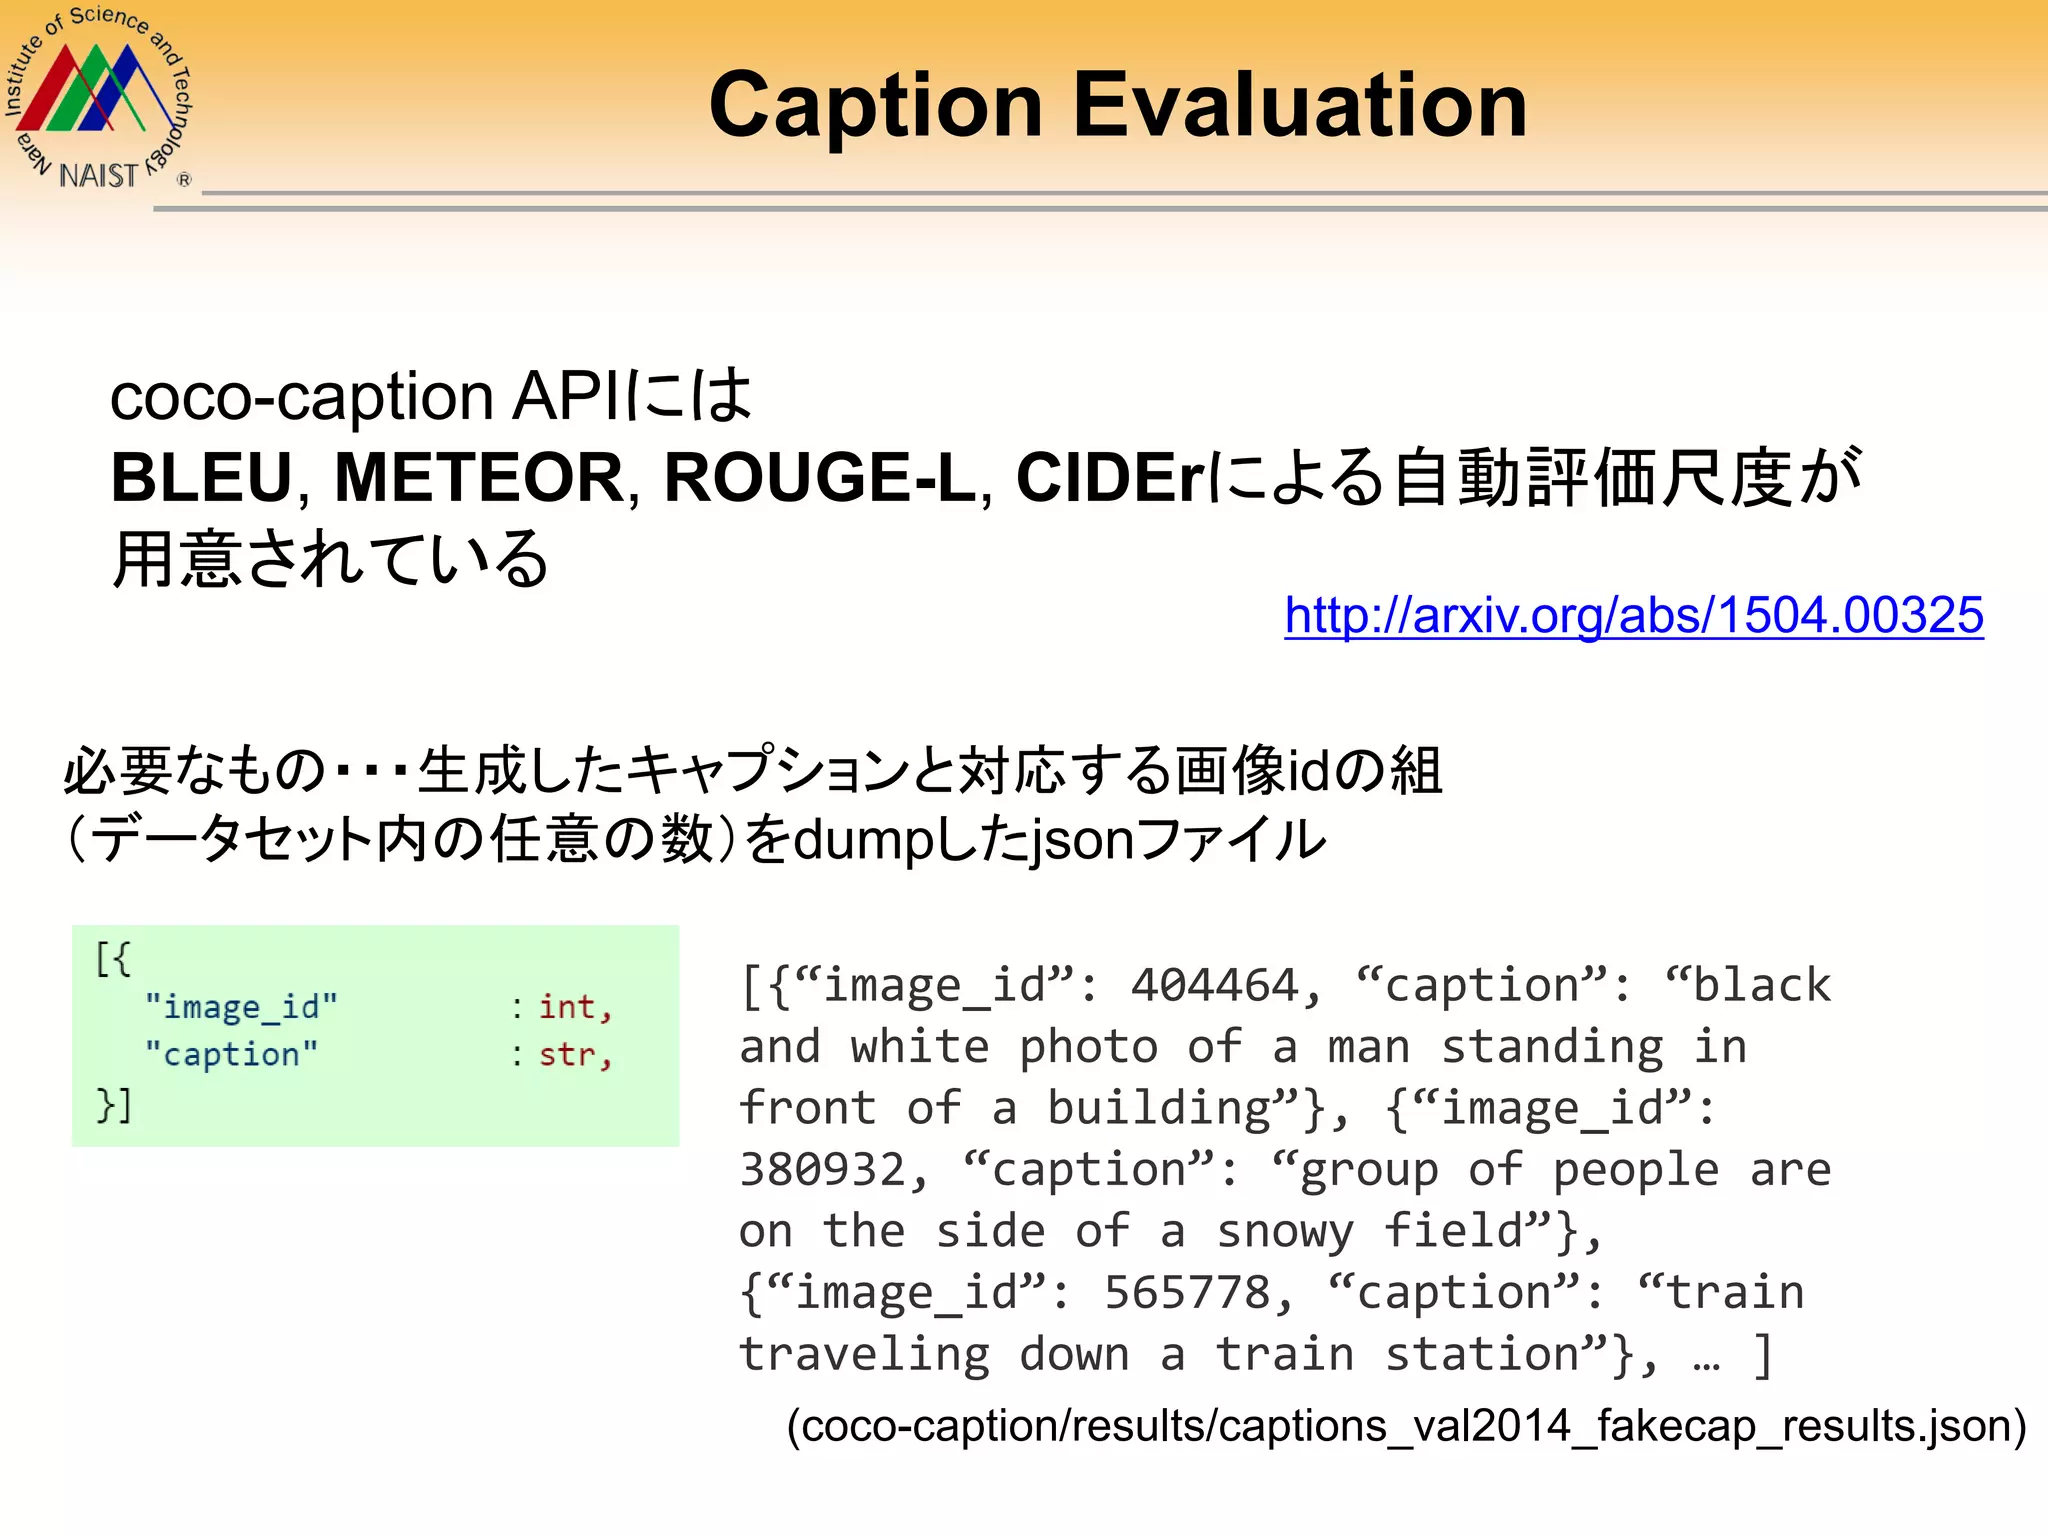Click the text 'on the side of a snowy field'
Viewport: 2048px width, 1536px height.
[x=1130, y=1231]
